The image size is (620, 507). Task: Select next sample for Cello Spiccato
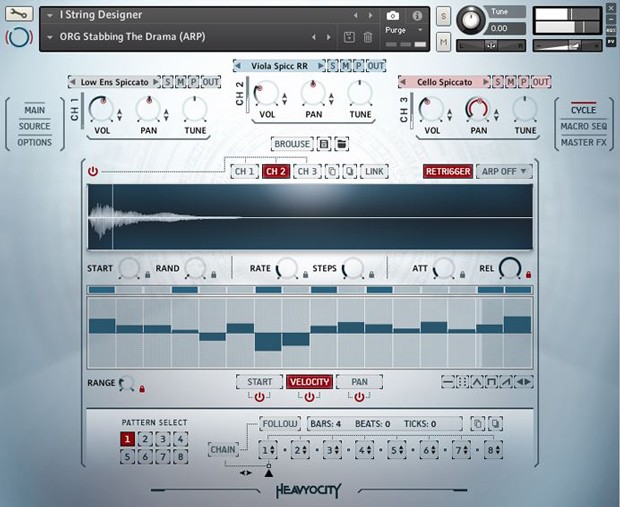[x=486, y=82]
